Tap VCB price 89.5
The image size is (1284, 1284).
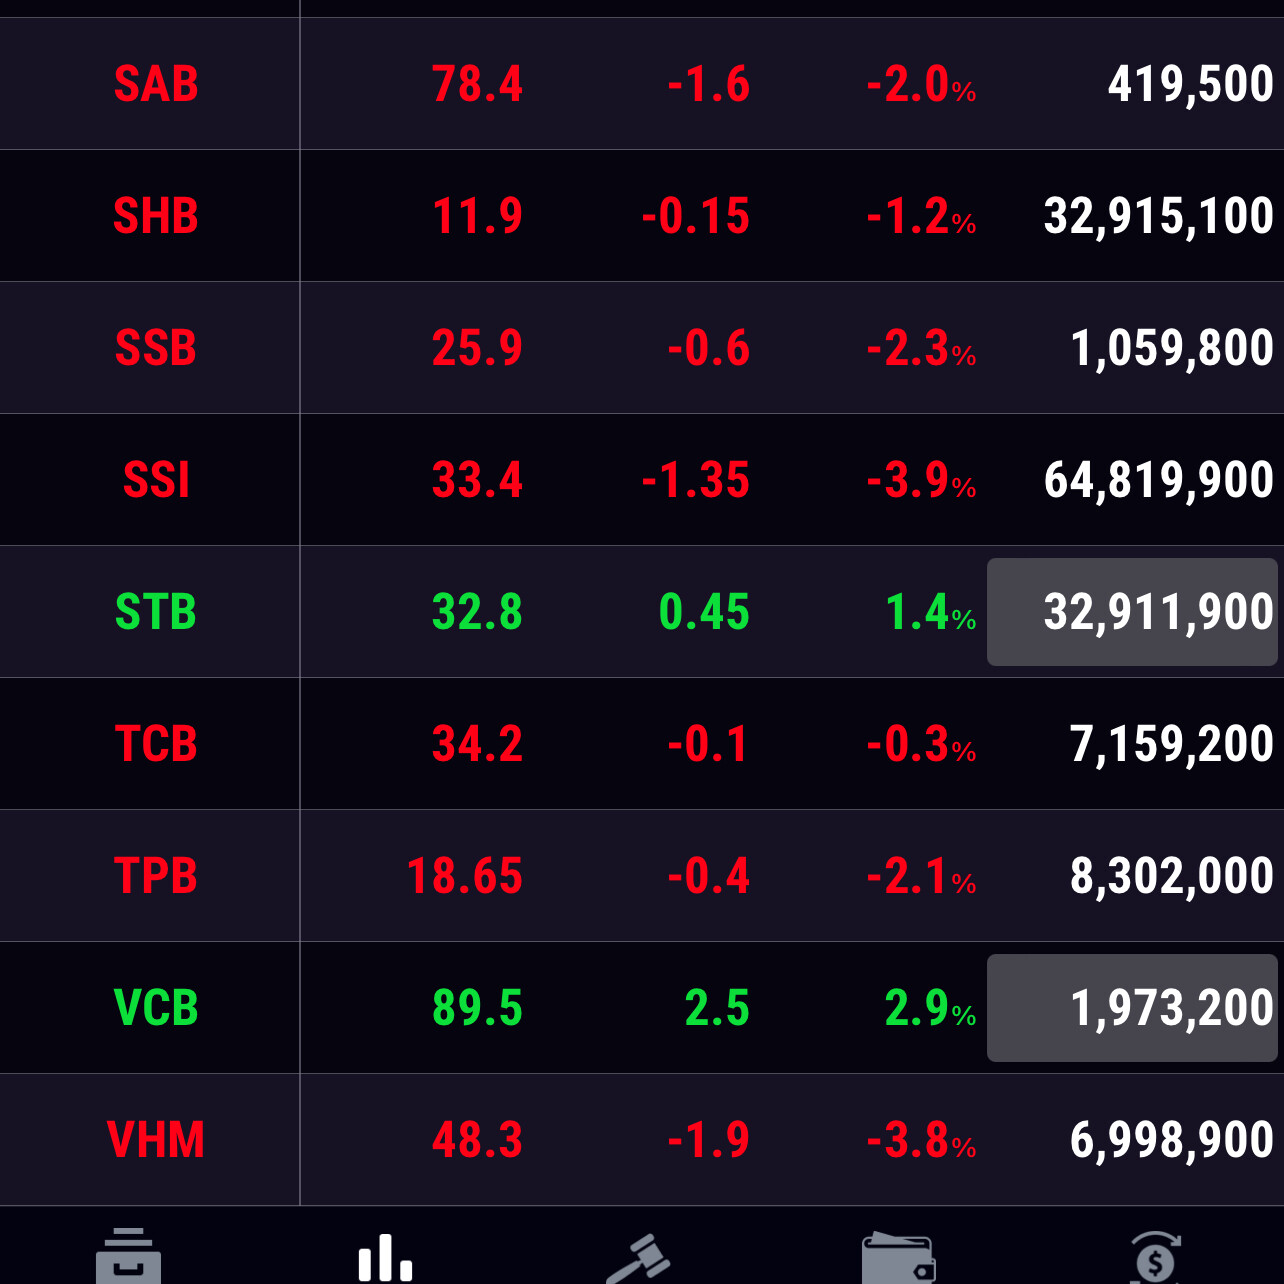477,1008
